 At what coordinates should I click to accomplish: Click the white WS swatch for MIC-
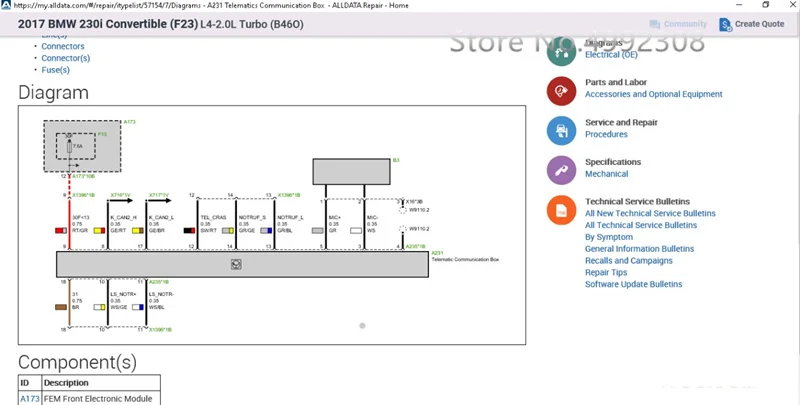click(x=356, y=231)
